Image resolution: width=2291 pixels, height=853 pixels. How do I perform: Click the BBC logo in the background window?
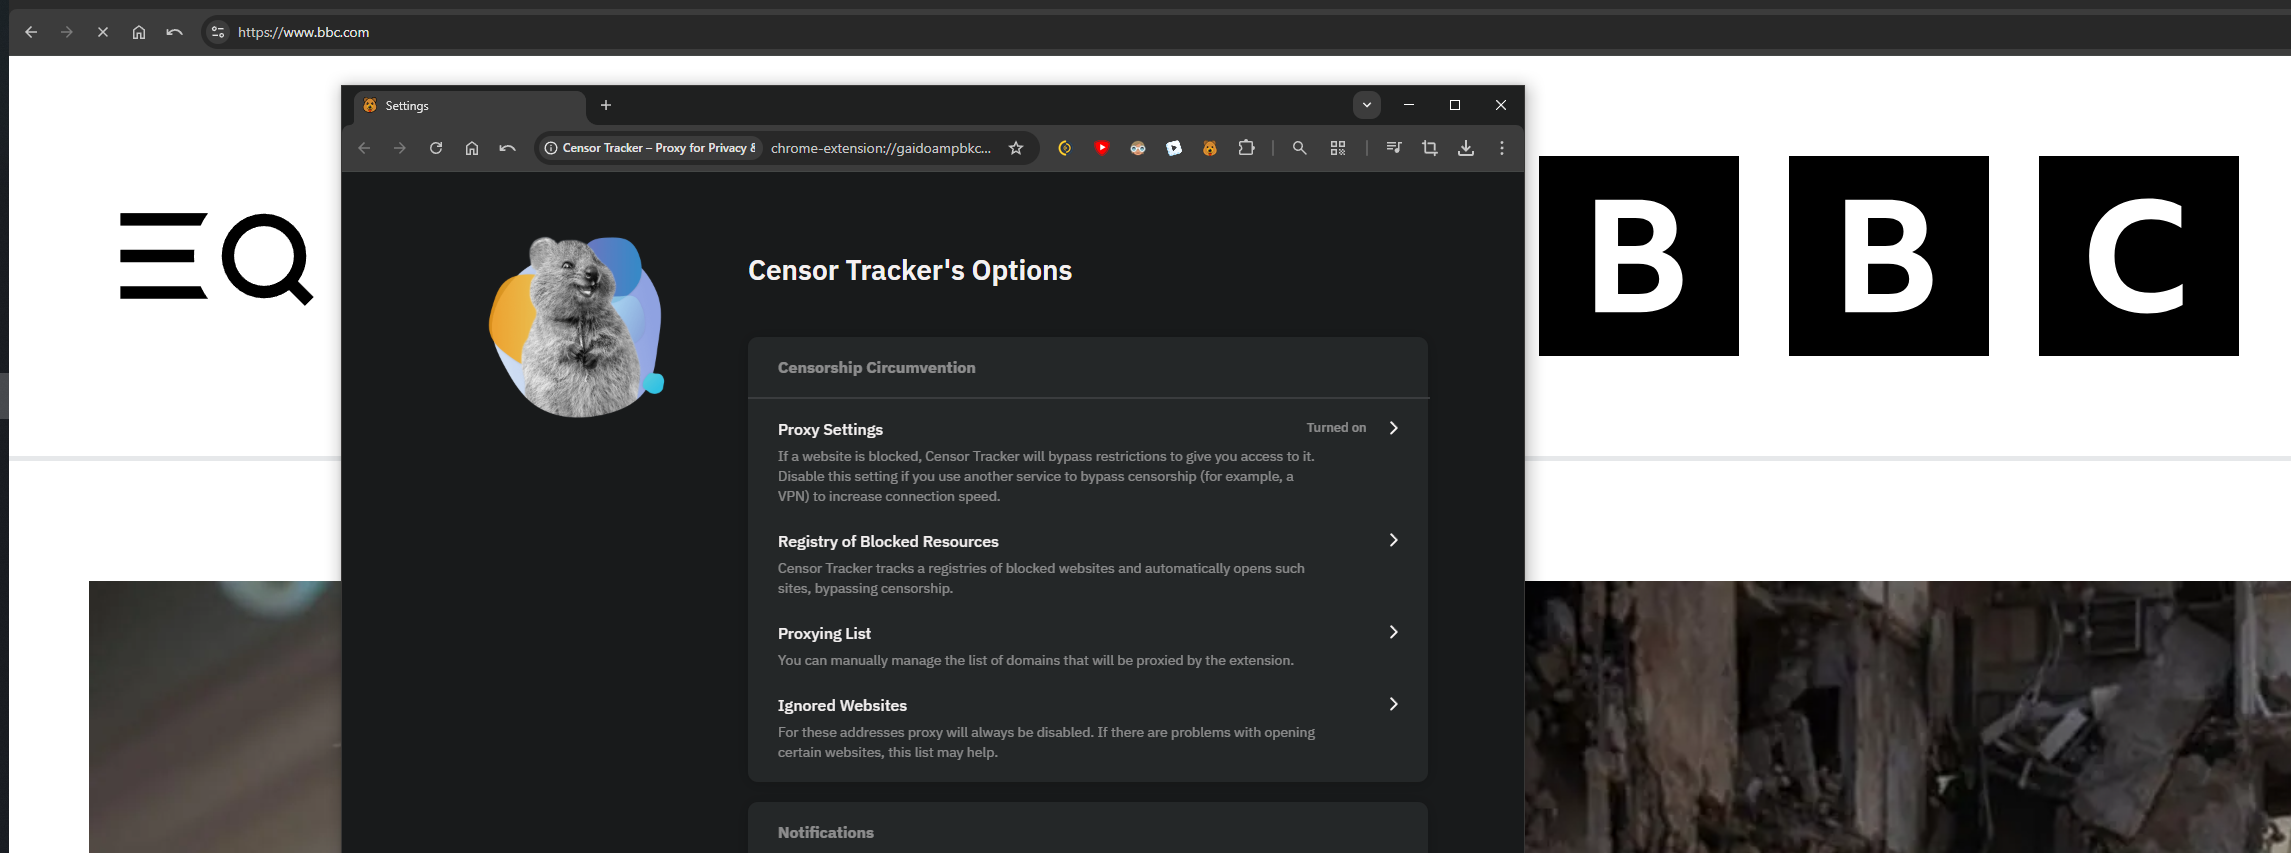[x=1889, y=256]
